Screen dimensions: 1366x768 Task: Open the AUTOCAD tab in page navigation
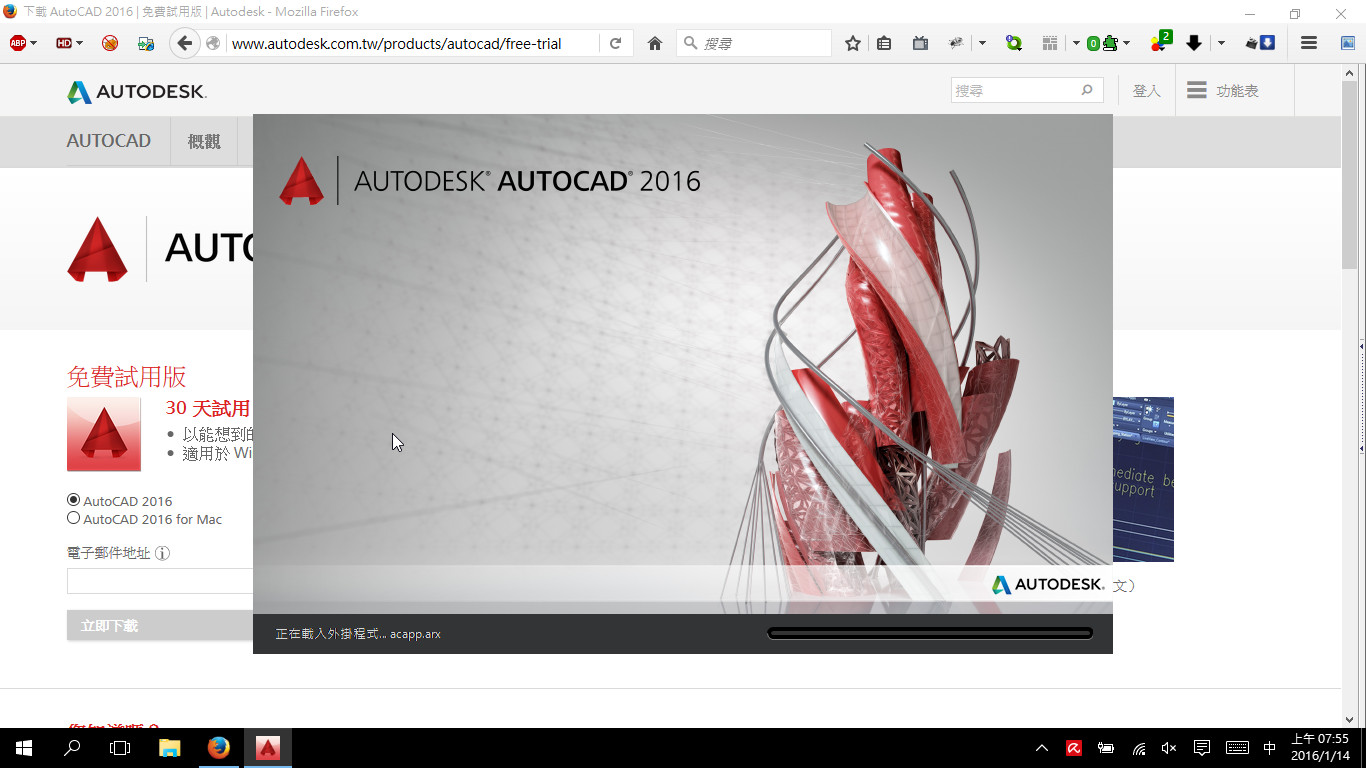pyautogui.click(x=109, y=141)
